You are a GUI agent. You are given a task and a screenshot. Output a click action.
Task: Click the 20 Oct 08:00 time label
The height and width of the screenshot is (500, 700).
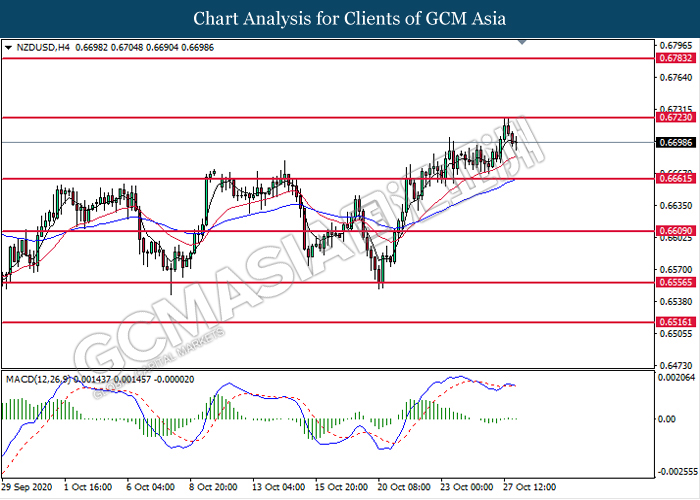coord(403,487)
